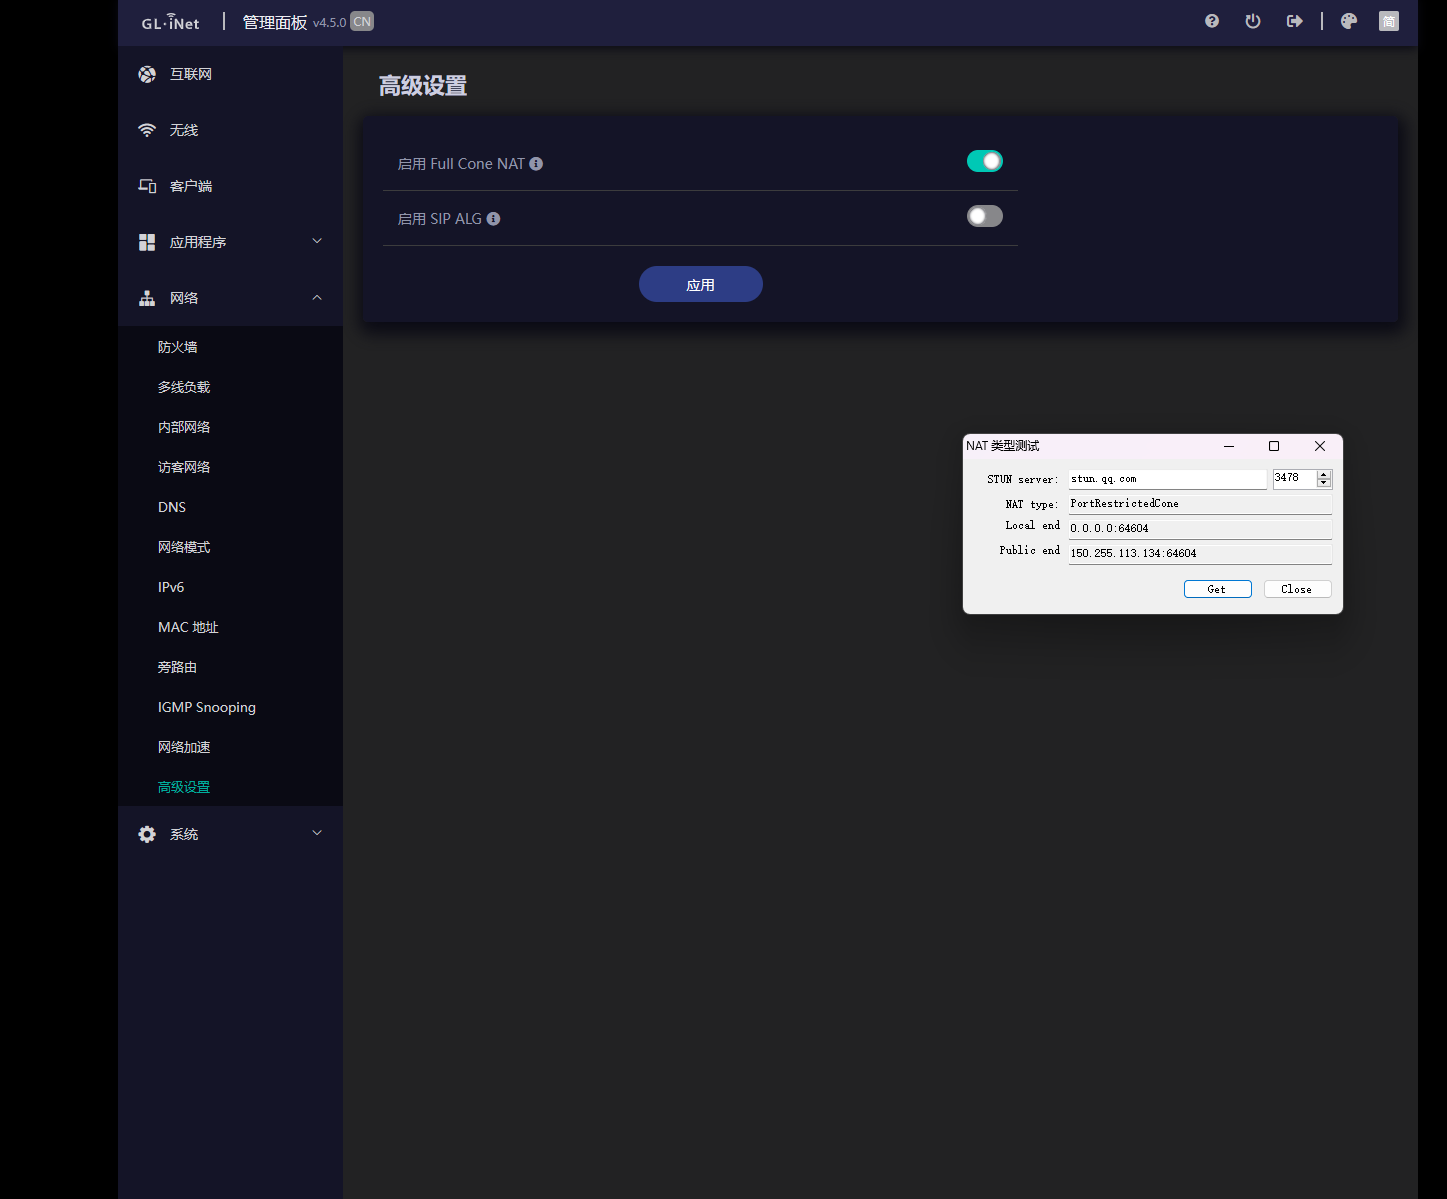This screenshot has width=1447, height=1199.
Task: Open the 防火墙 submenu item
Action: point(178,347)
